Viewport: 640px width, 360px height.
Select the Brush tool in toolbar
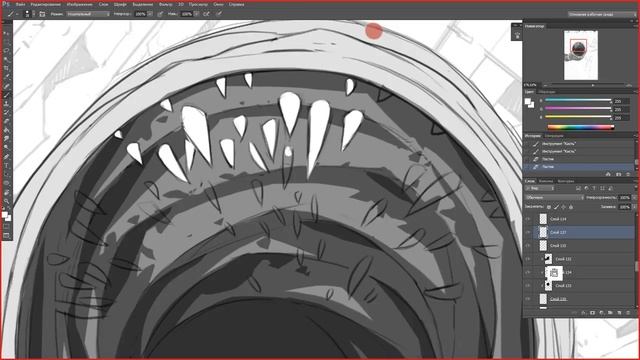click(x=6, y=95)
